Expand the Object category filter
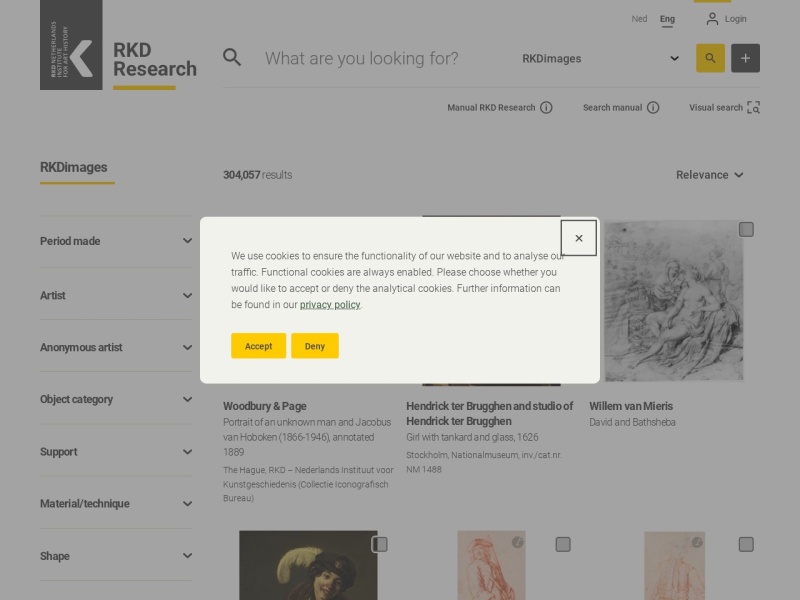 (x=116, y=399)
